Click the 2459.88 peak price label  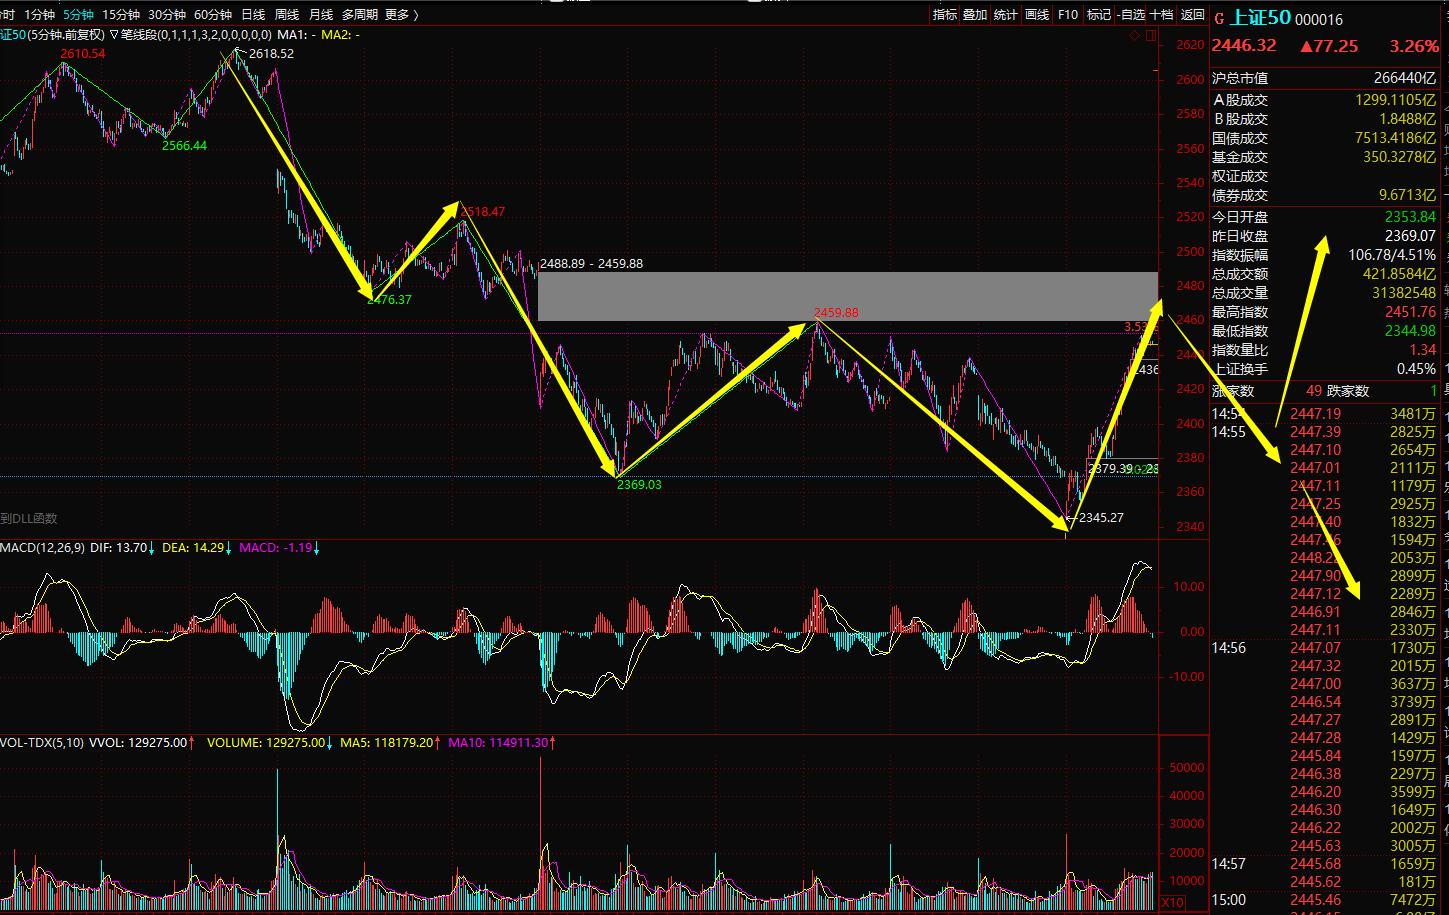coord(836,313)
